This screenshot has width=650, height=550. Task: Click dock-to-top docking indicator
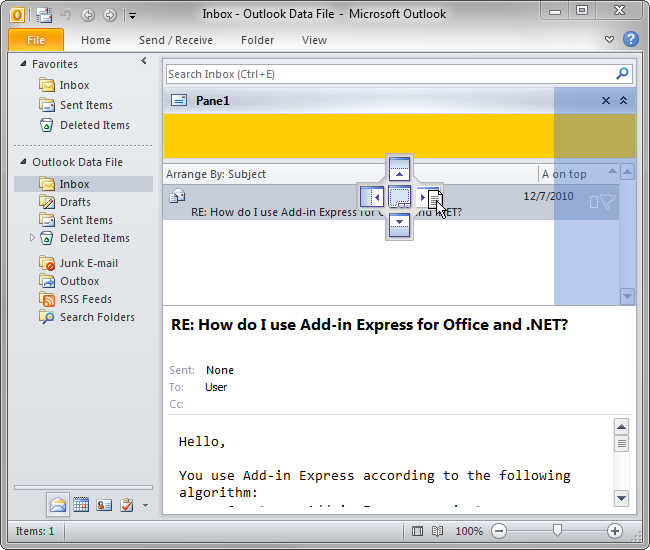399,169
